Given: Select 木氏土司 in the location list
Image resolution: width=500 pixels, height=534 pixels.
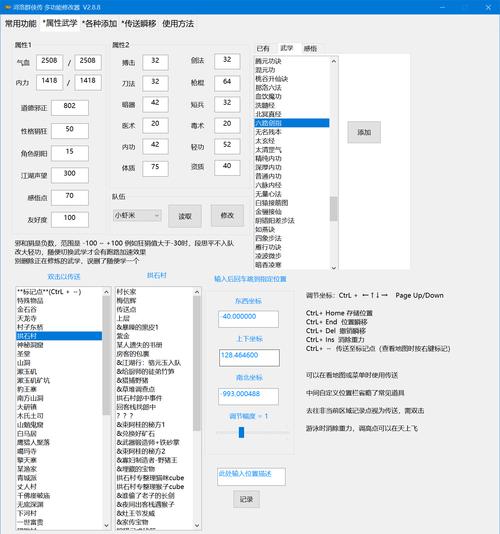Looking at the screenshot, I should pos(59,416).
